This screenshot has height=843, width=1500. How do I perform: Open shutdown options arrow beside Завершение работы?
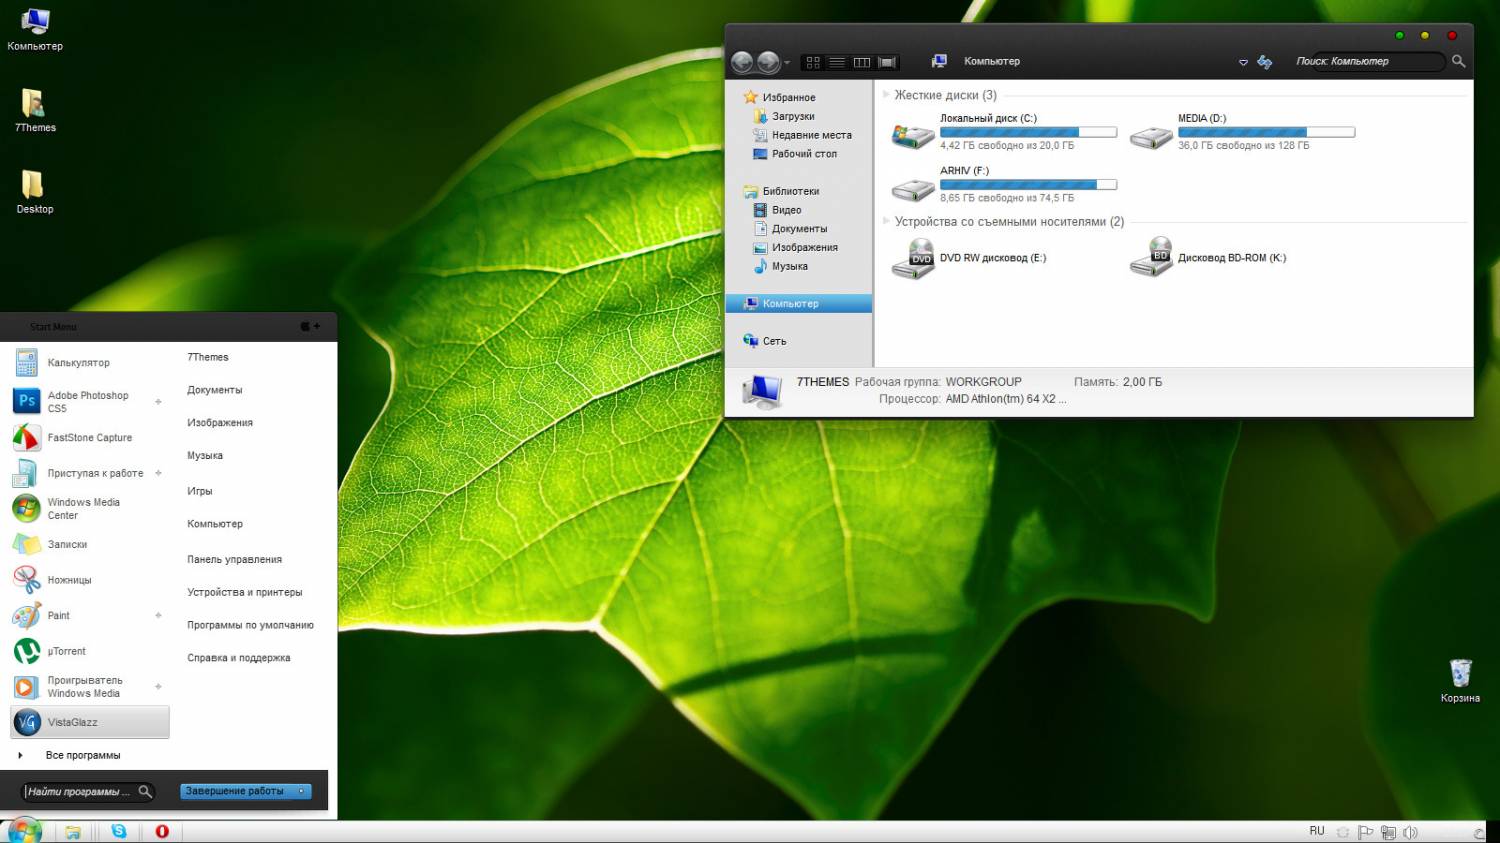302,791
